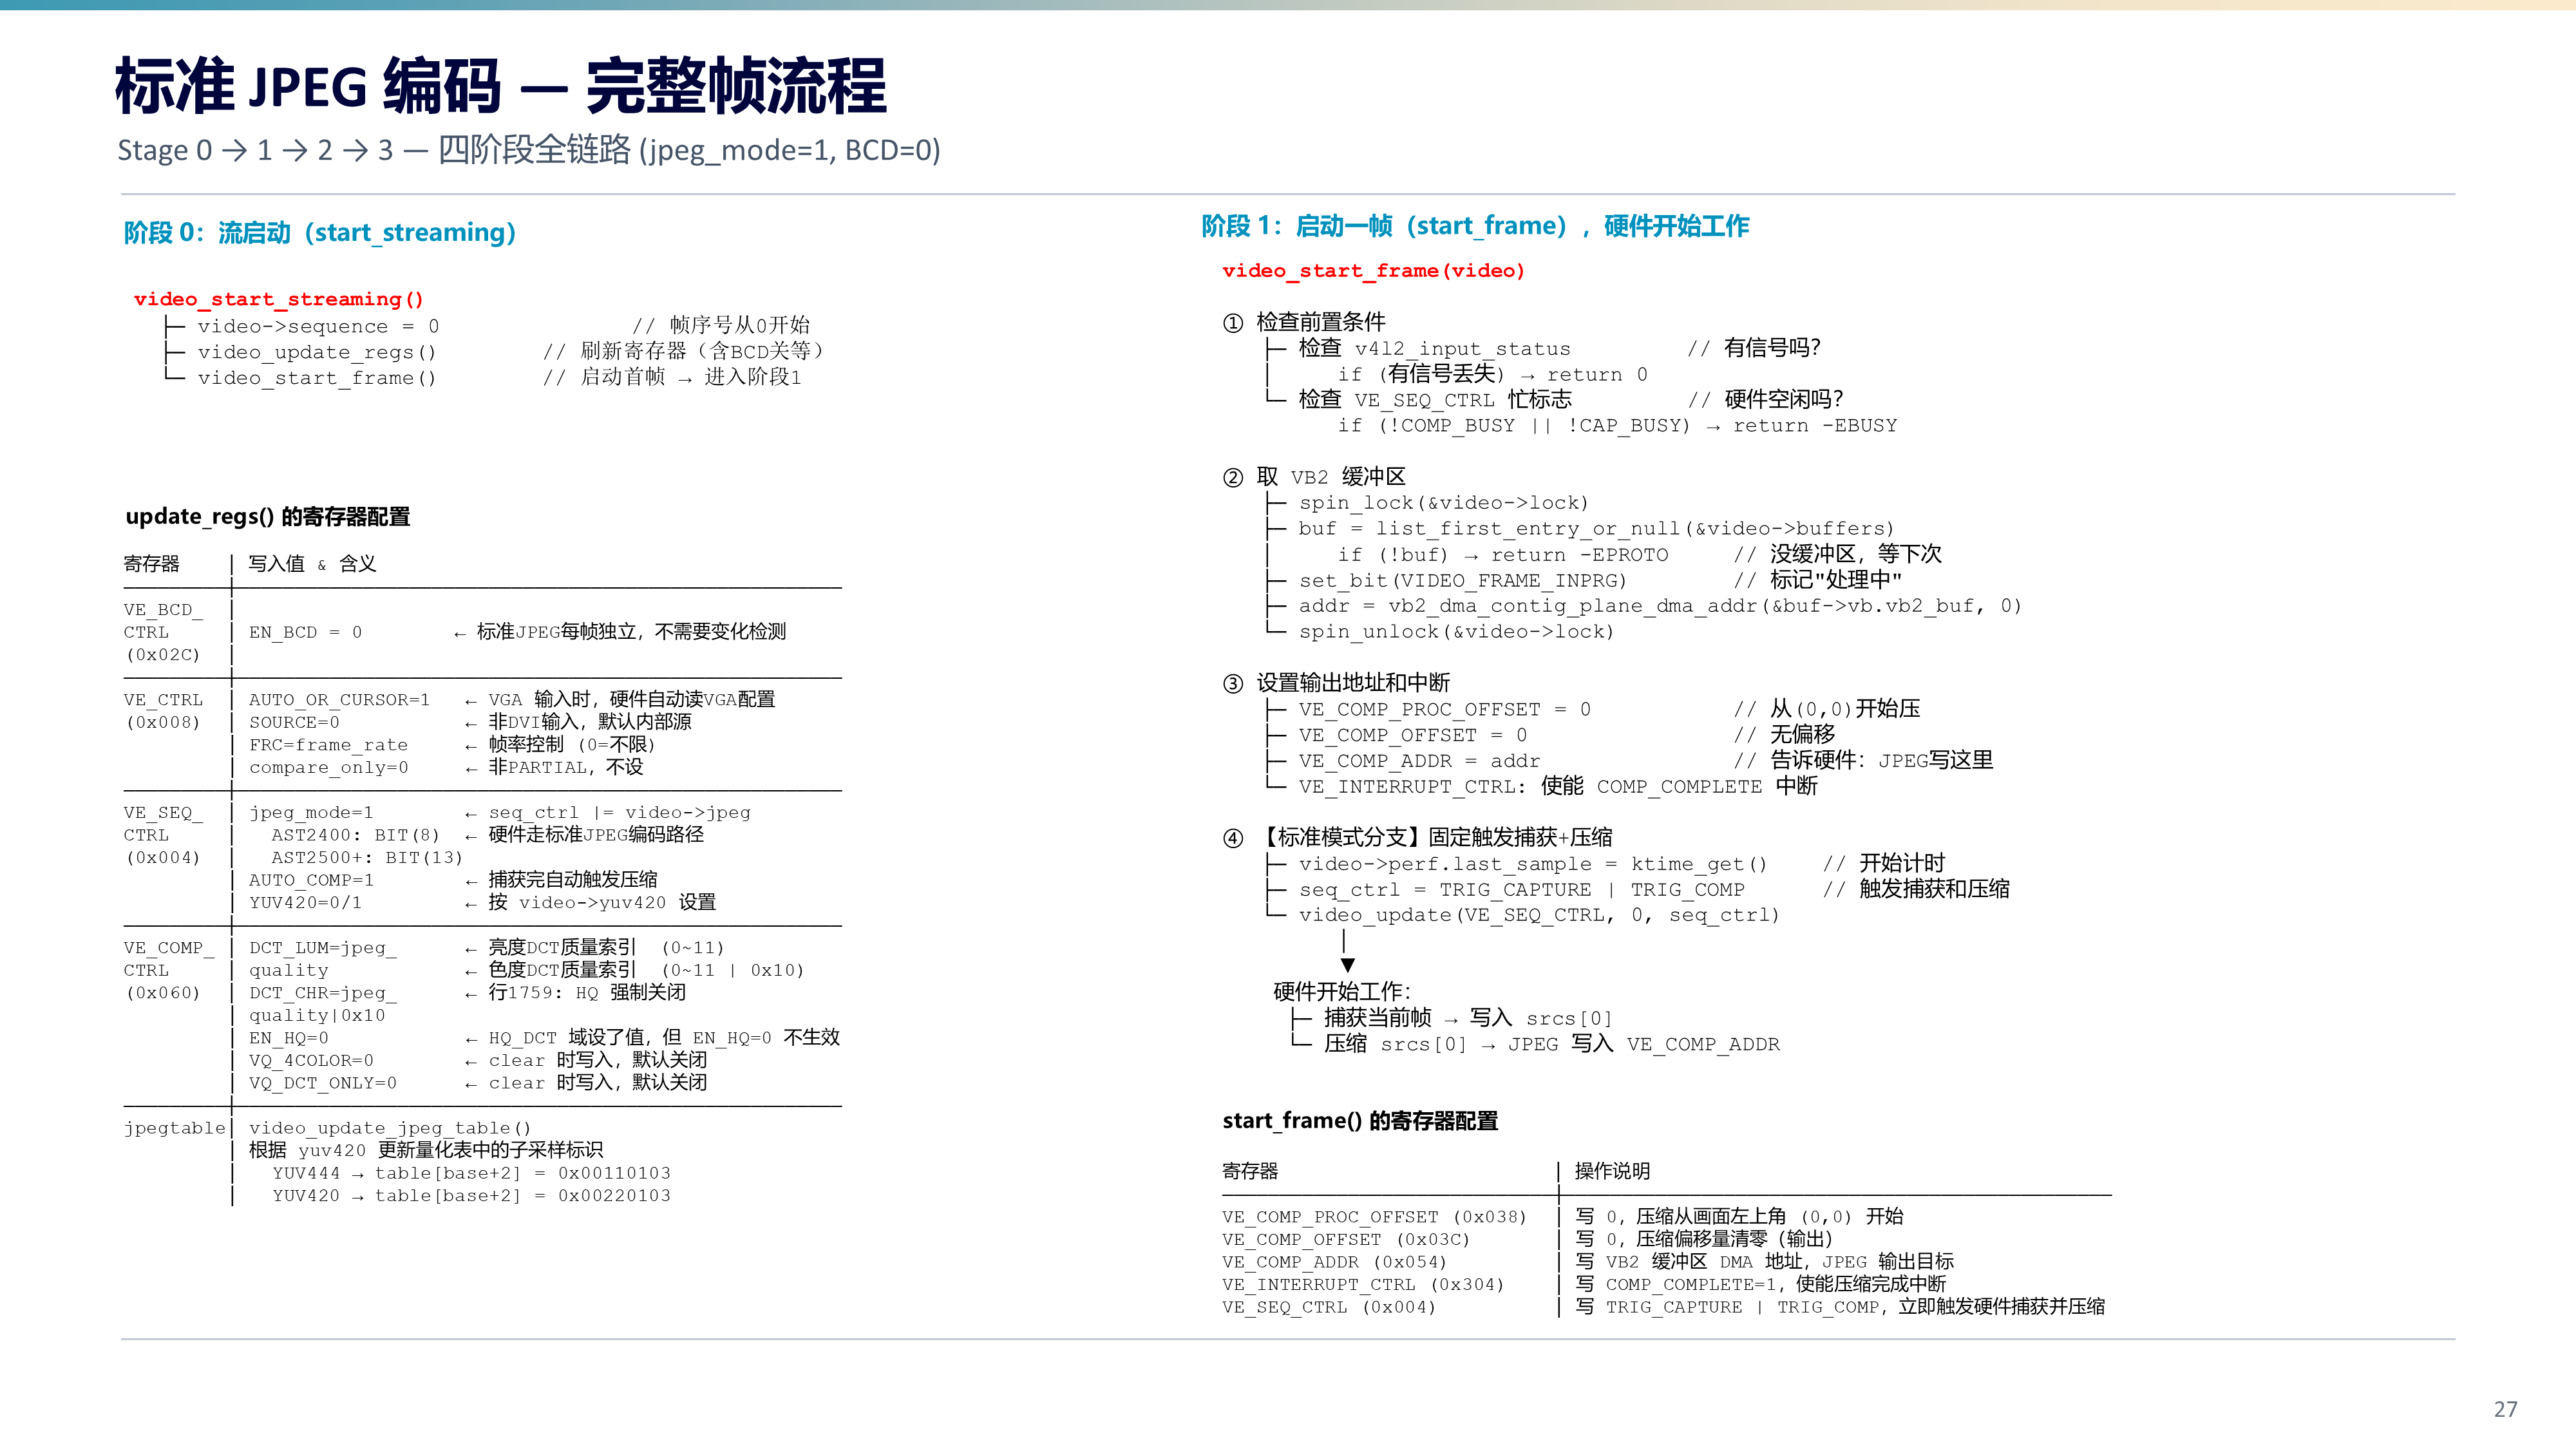Select the update_regs() 的寄存器配置 heading
Screen dimensions: 2576x1449
pos(268,516)
